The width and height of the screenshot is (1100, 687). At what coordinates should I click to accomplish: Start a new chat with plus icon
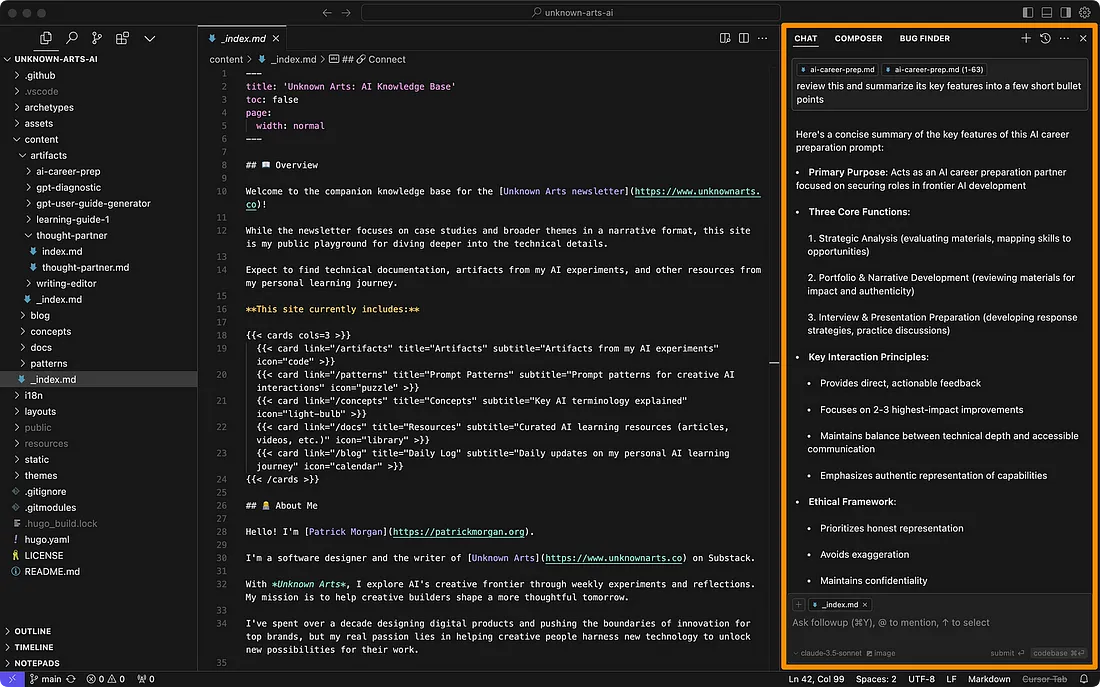1026,38
